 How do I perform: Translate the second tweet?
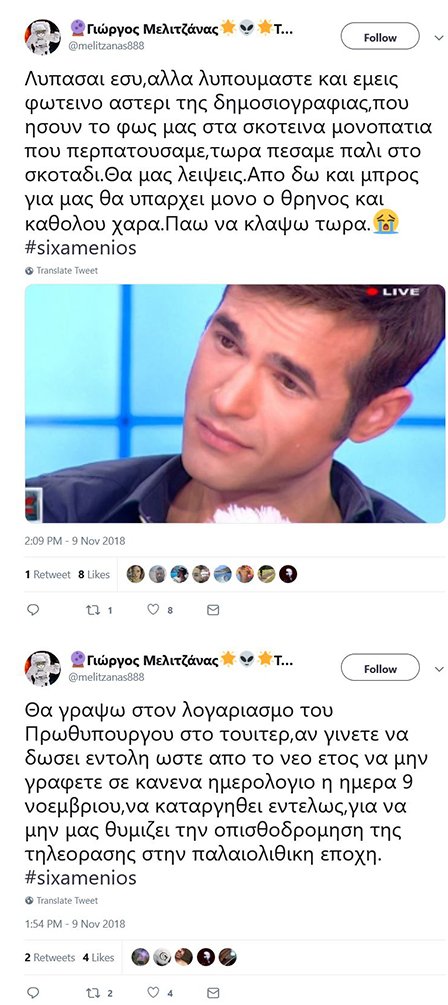(x=62, y=901)
